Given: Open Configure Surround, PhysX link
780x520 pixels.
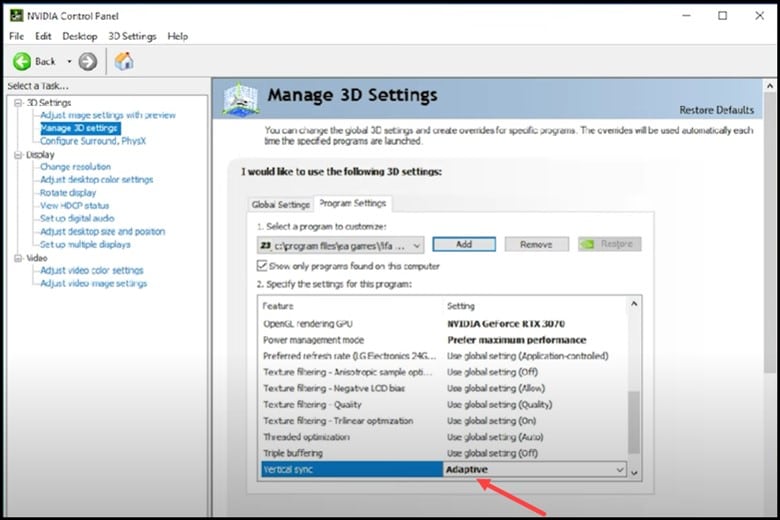Looking at the screenshot, I should [x=92, y=141].
